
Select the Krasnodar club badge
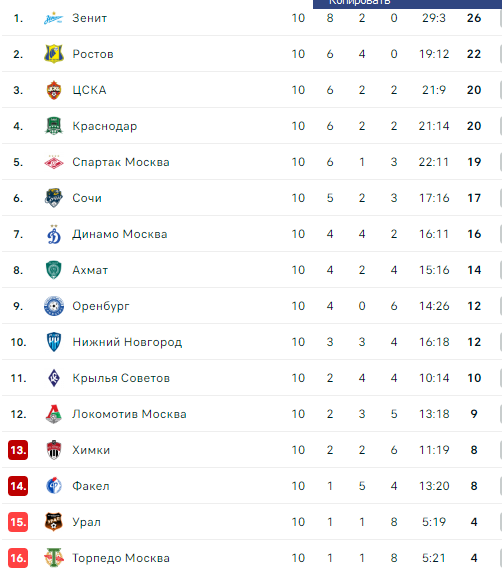tap(54, 126)
